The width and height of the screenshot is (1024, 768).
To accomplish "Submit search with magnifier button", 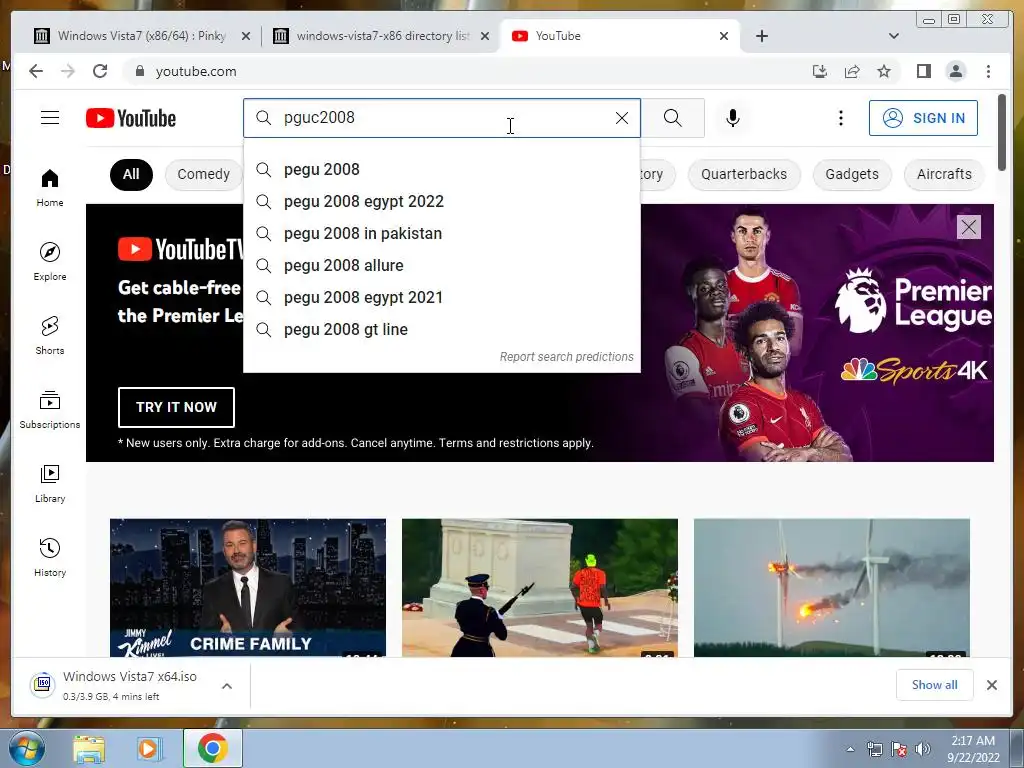I will coord(673,118).
